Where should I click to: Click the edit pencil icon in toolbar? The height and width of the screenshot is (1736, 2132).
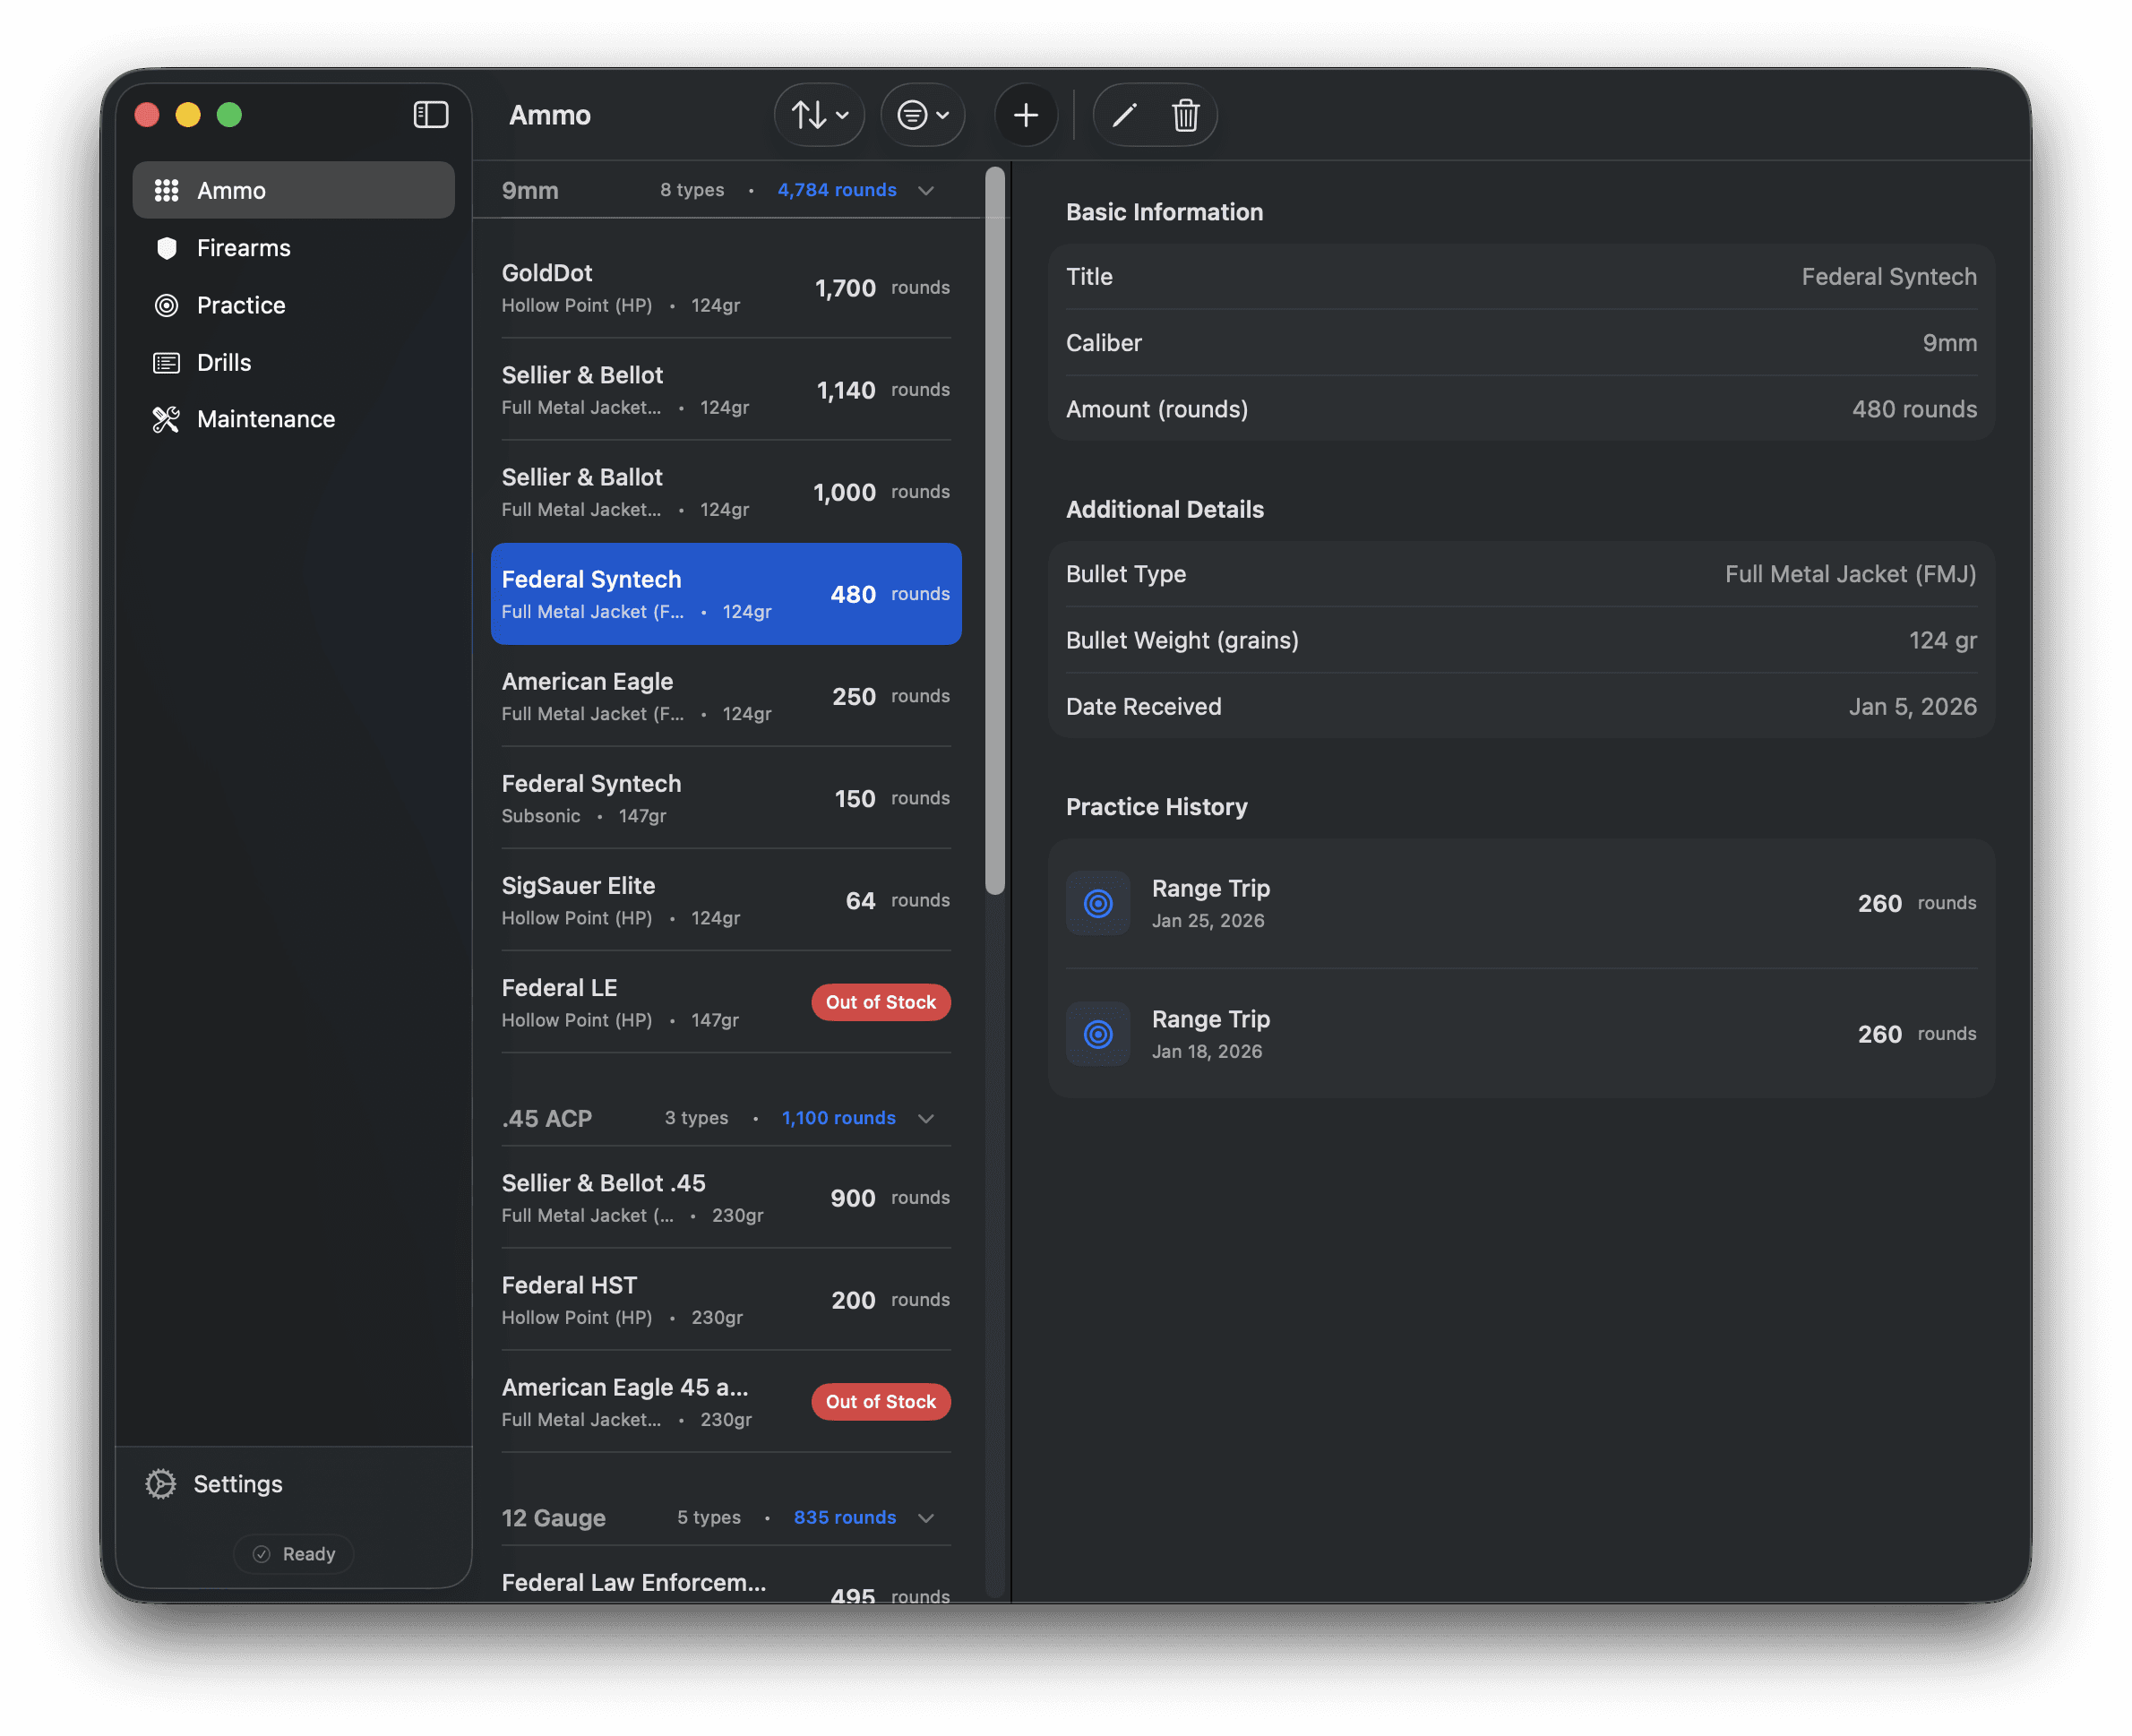pos(1123,115)
